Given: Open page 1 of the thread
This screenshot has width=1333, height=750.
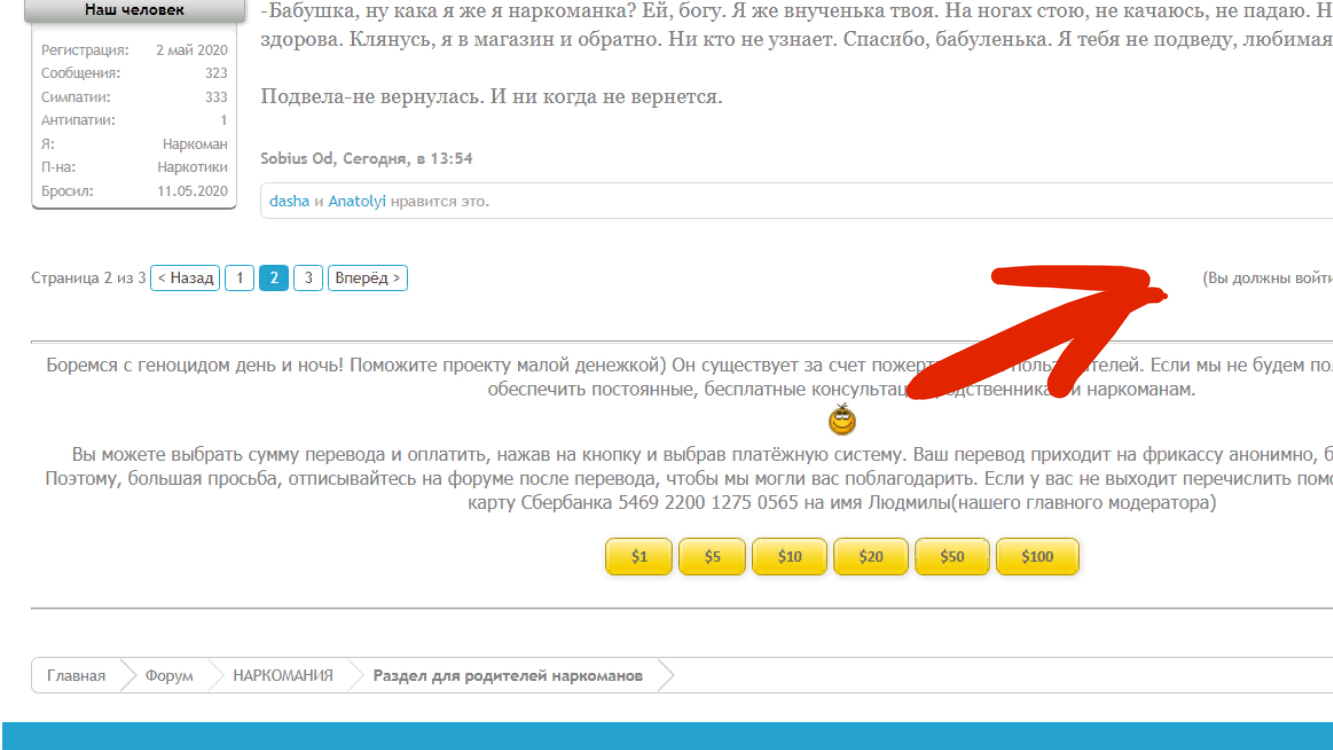Looking at the screenshot, I should click(x=239, y=278).
